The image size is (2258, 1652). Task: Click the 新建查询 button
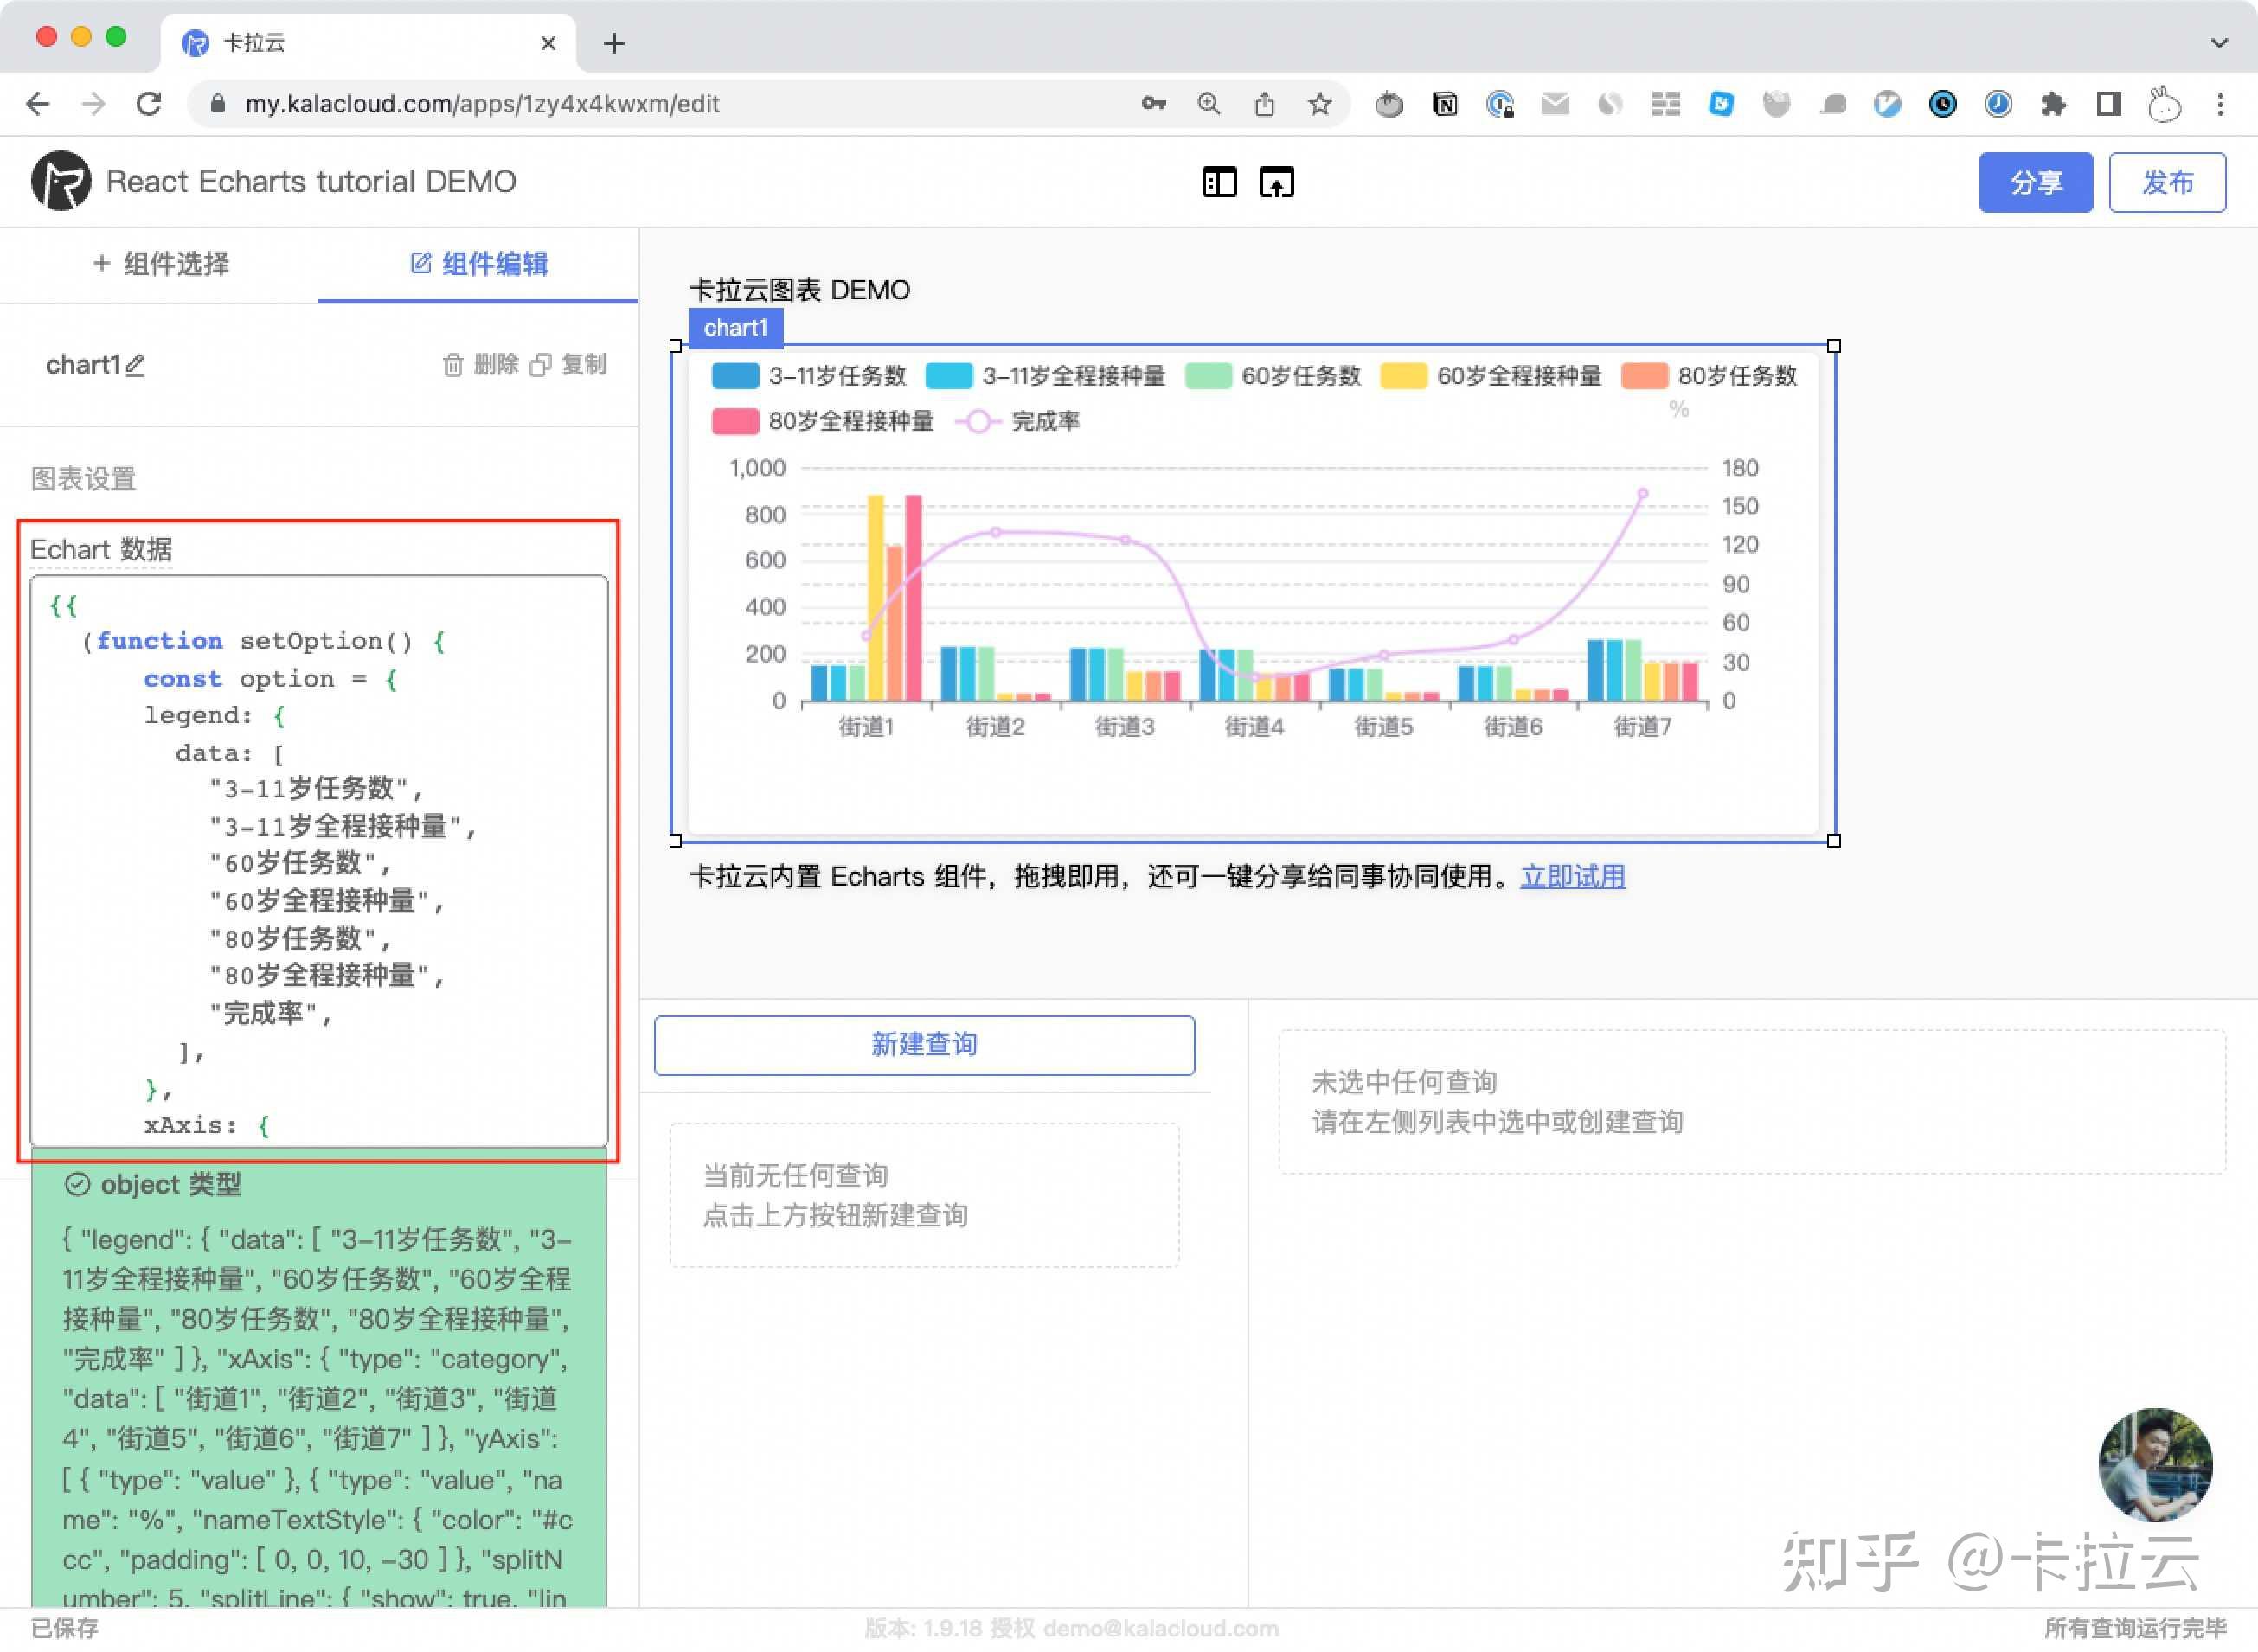click(923, 1044)
